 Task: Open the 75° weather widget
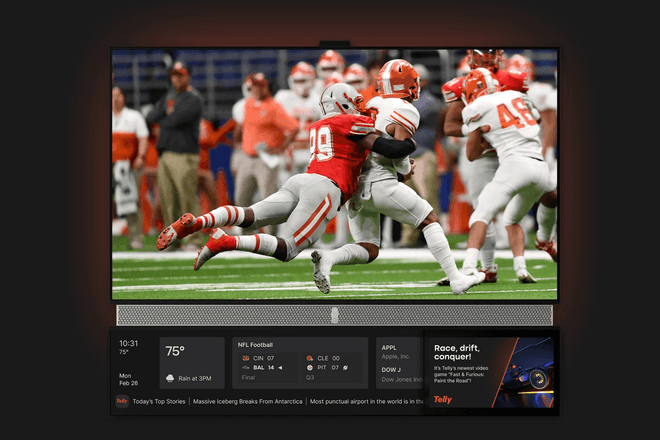pos(191,362)
